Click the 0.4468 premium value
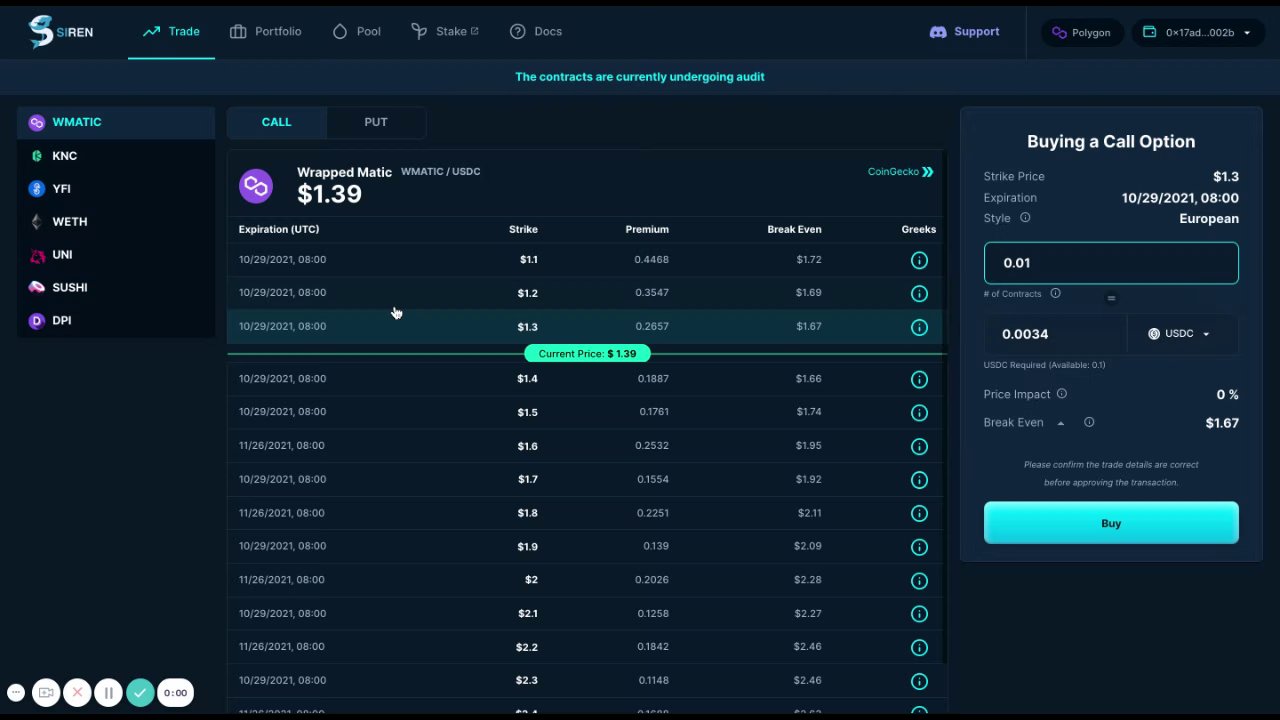The width and height of the screenshot is (1280, 720). click(652, 260)
